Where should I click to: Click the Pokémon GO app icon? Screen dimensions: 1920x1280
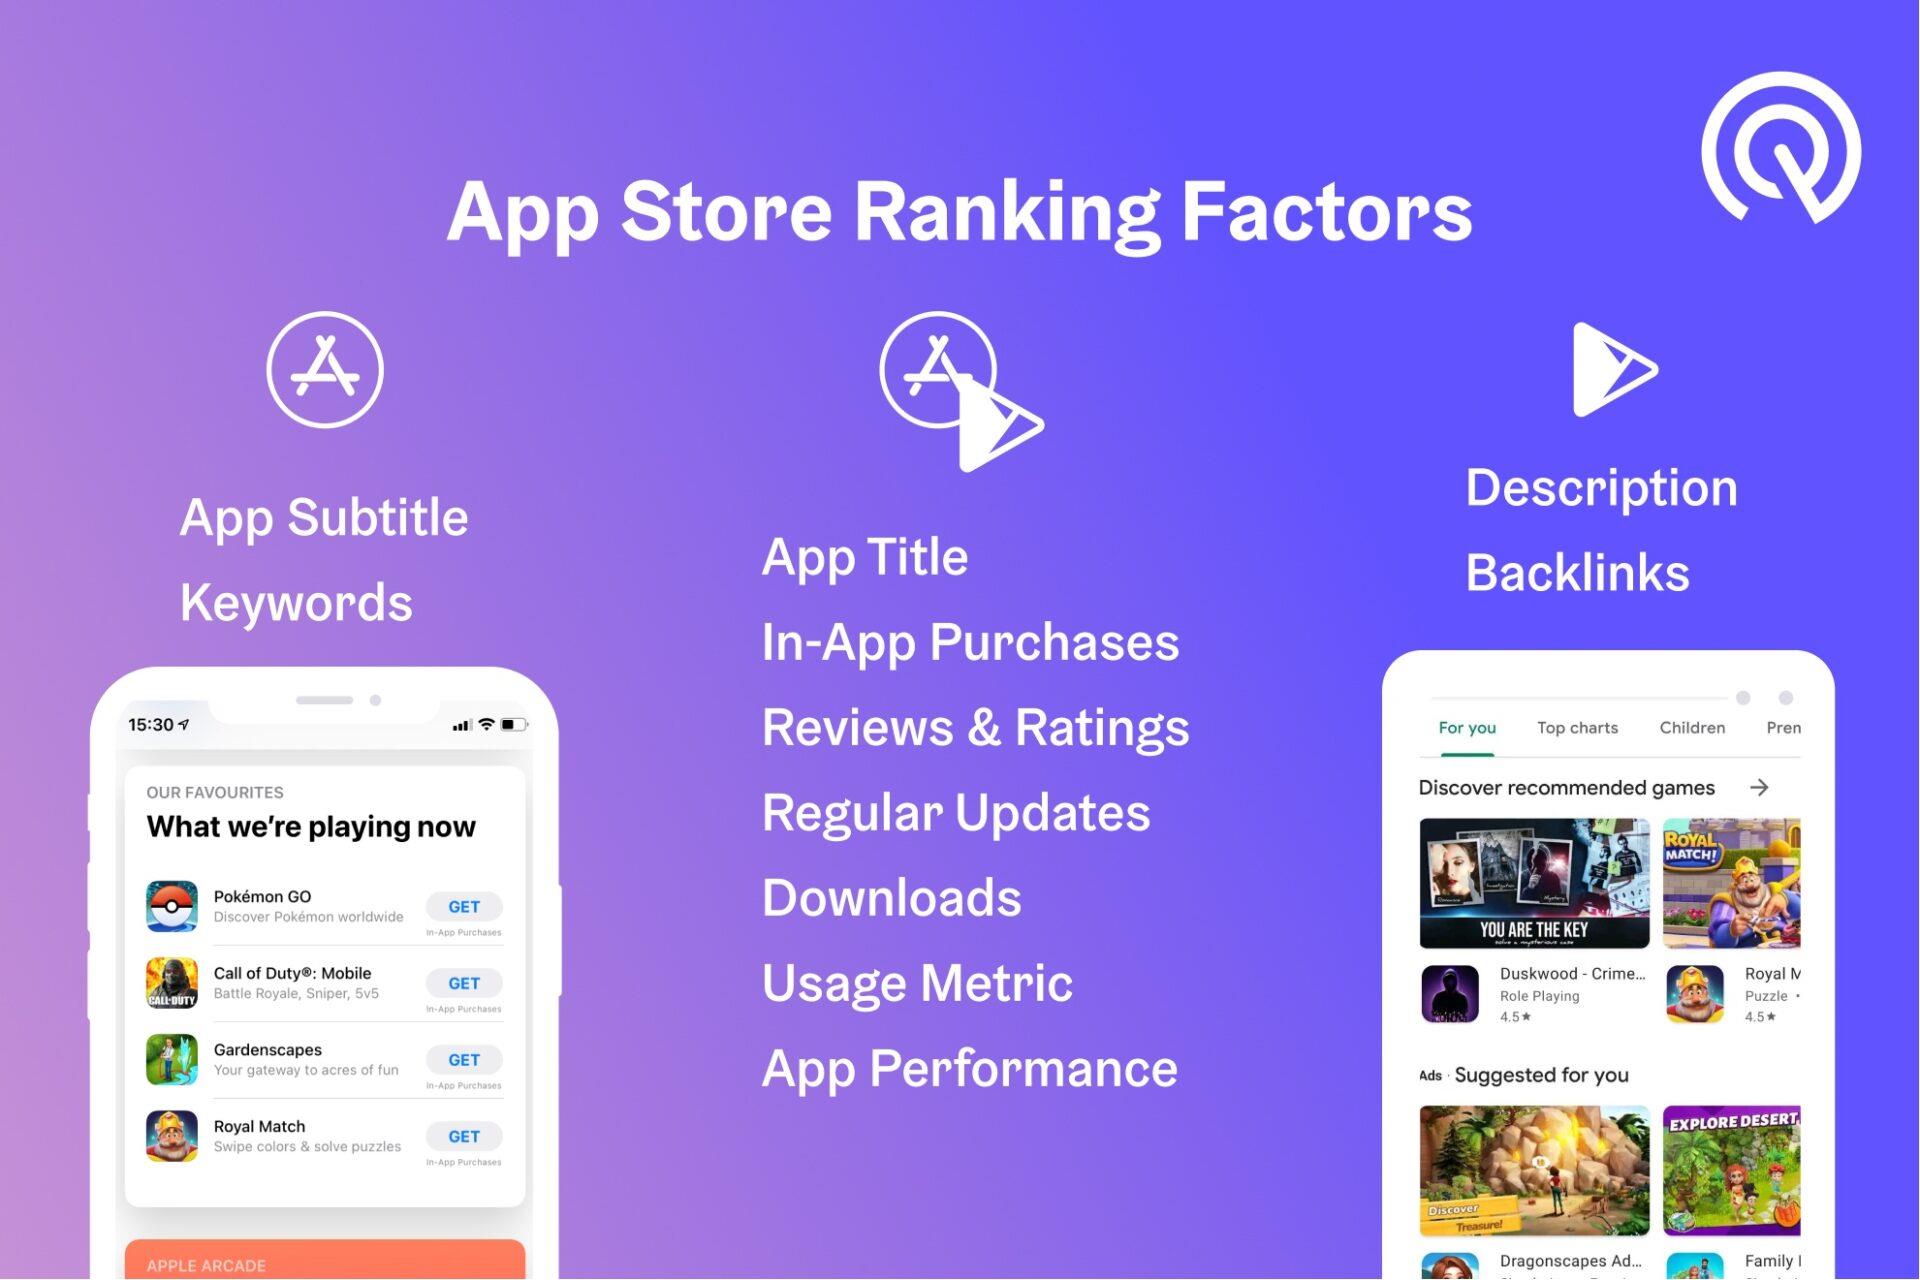coord(170,904)
